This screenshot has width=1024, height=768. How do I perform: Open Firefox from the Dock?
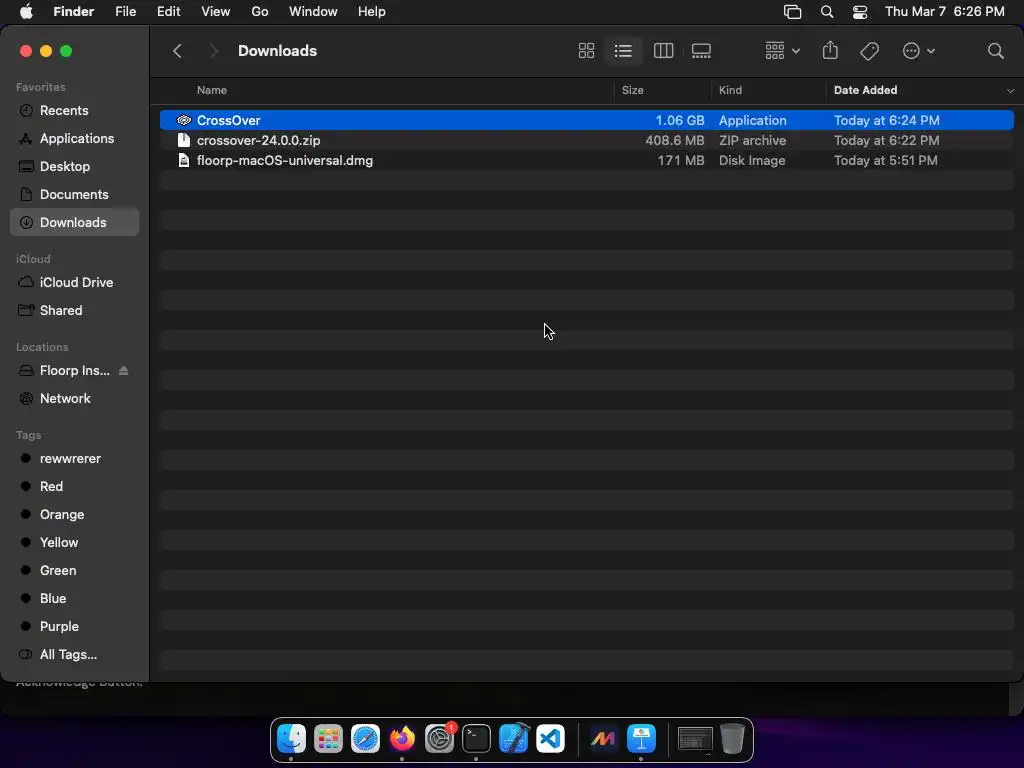tap(402, 739)
